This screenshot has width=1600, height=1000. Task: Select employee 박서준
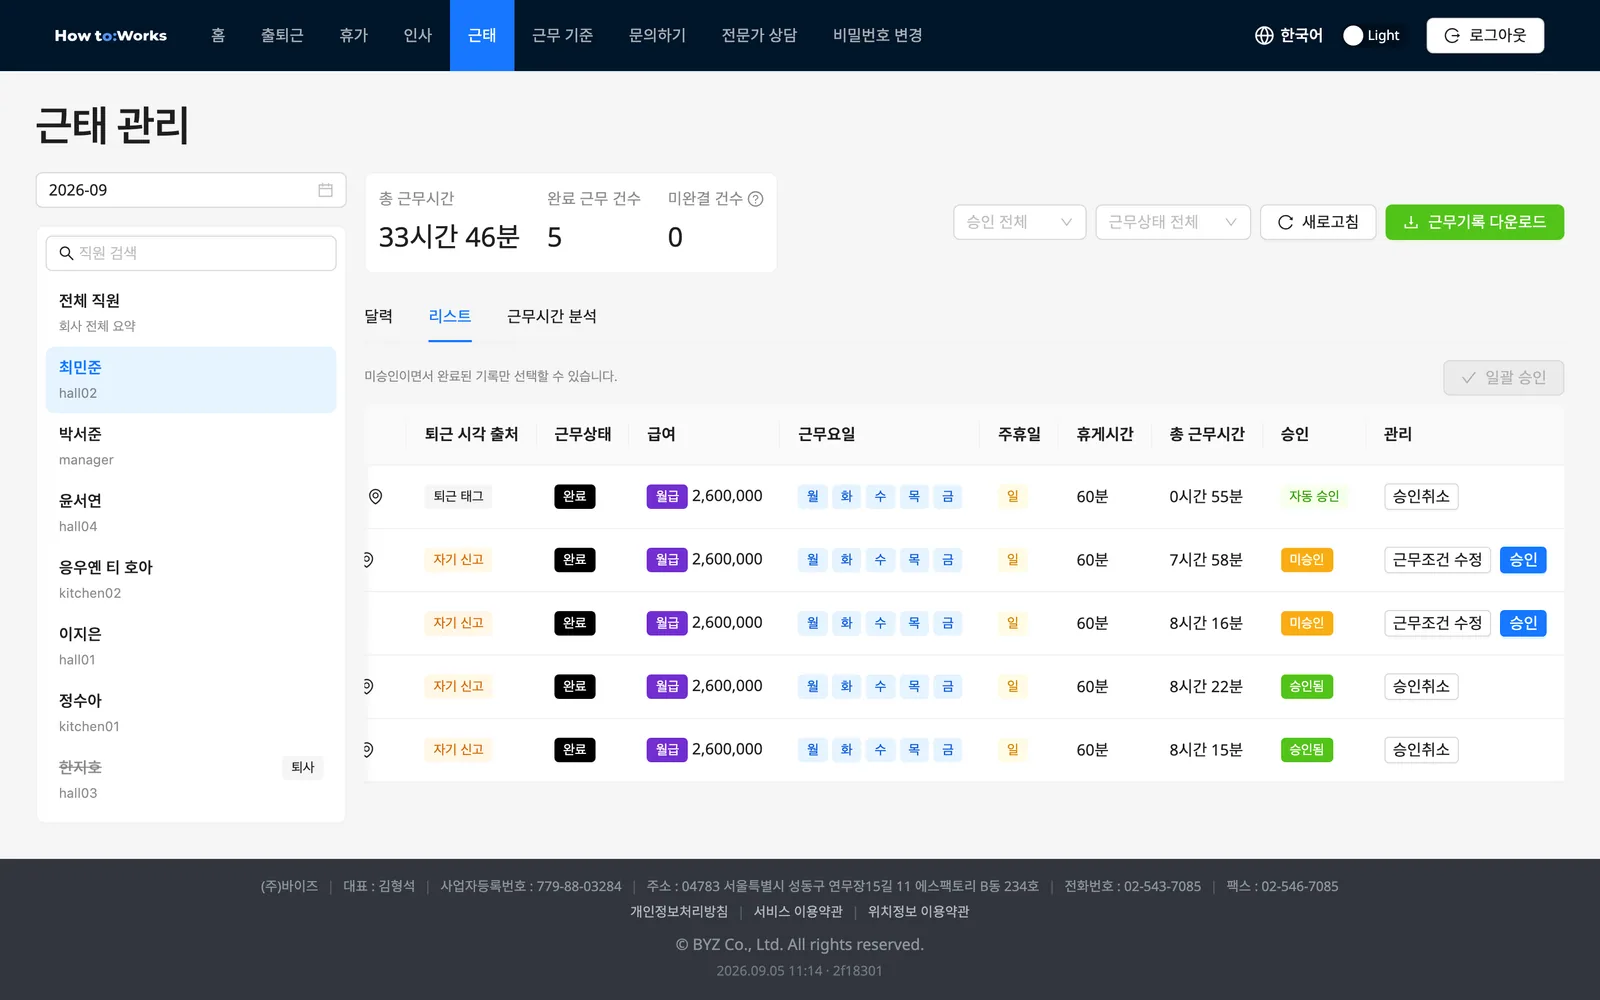click(x=191, y=446)
